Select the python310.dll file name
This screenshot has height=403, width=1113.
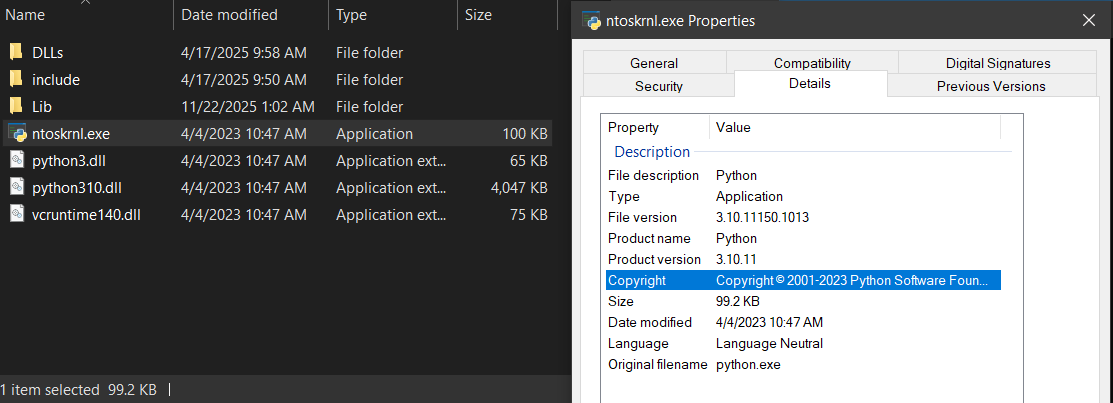point(77,187)
